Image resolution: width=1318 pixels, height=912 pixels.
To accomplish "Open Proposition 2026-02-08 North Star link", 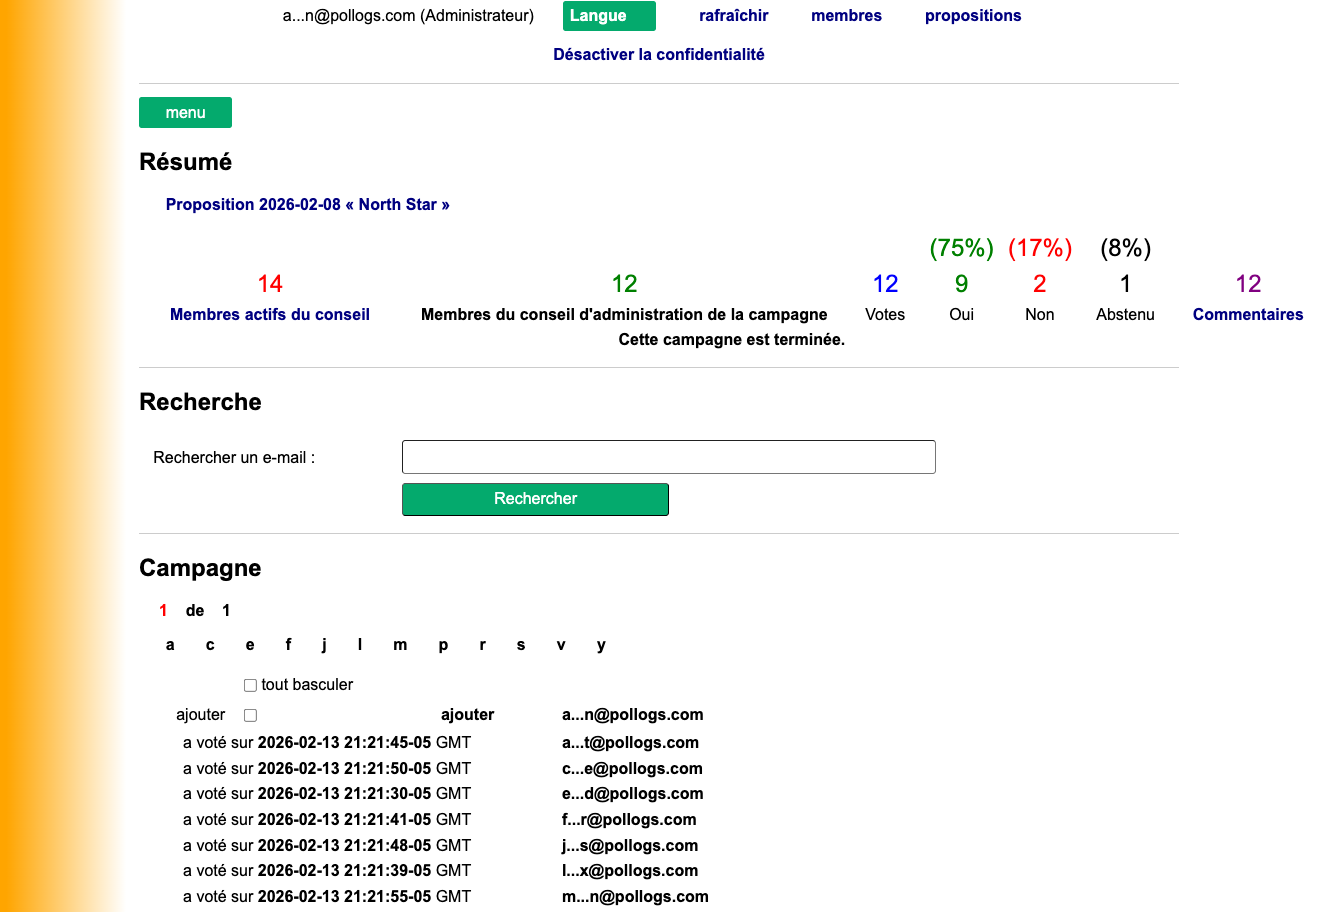I will pyautogui.click(x=307, y=205).
